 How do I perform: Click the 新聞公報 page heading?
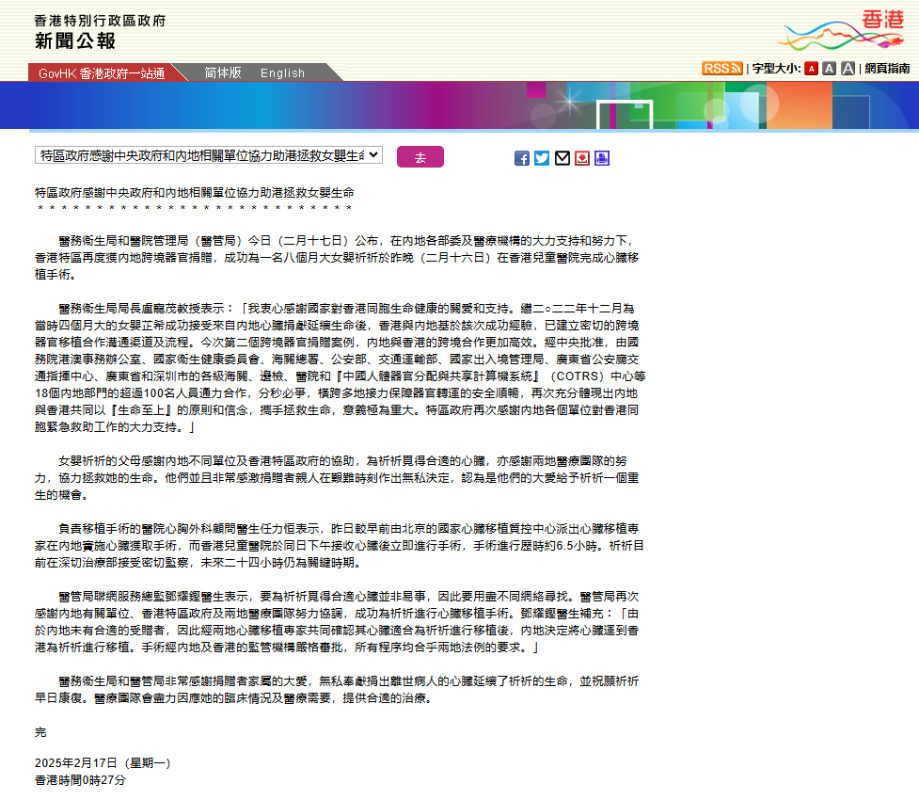click(75, 41)
